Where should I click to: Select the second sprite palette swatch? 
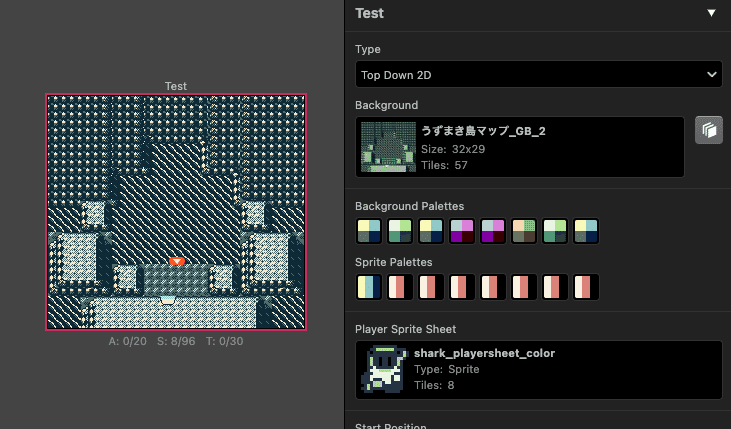(400, 287)
